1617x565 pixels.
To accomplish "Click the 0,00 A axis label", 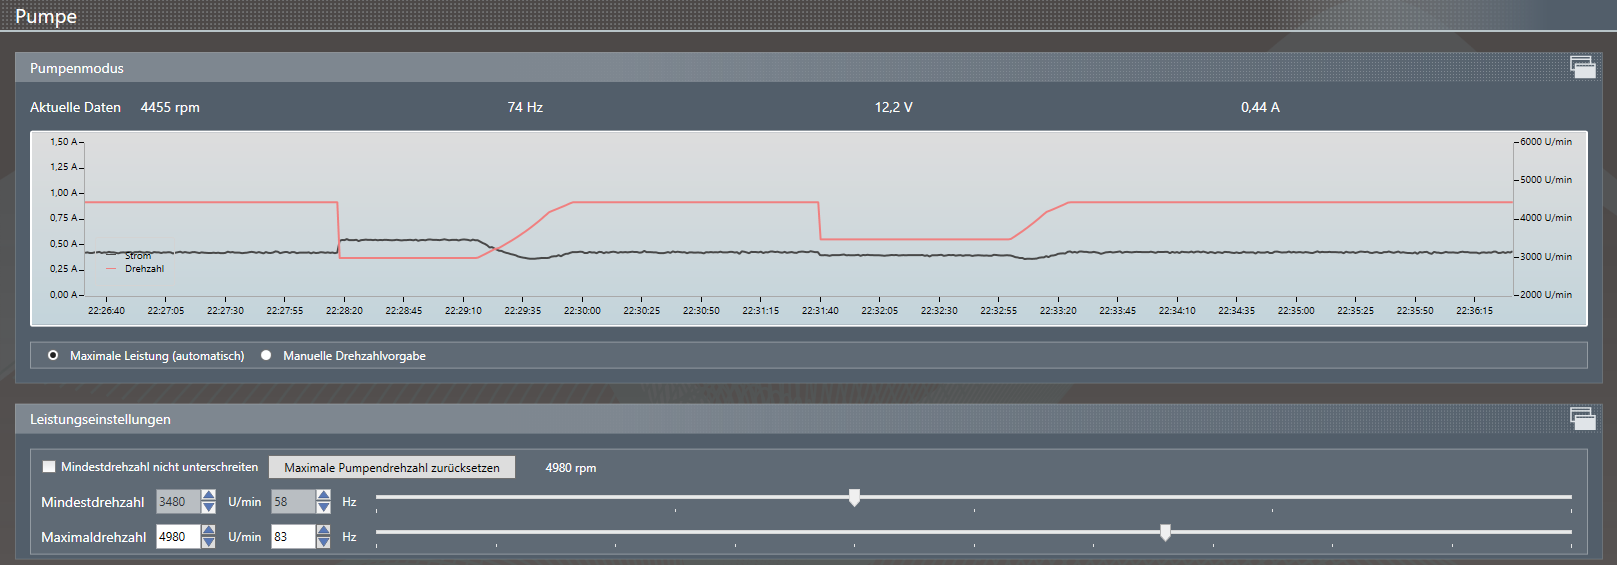I will [x=64, y=295].
